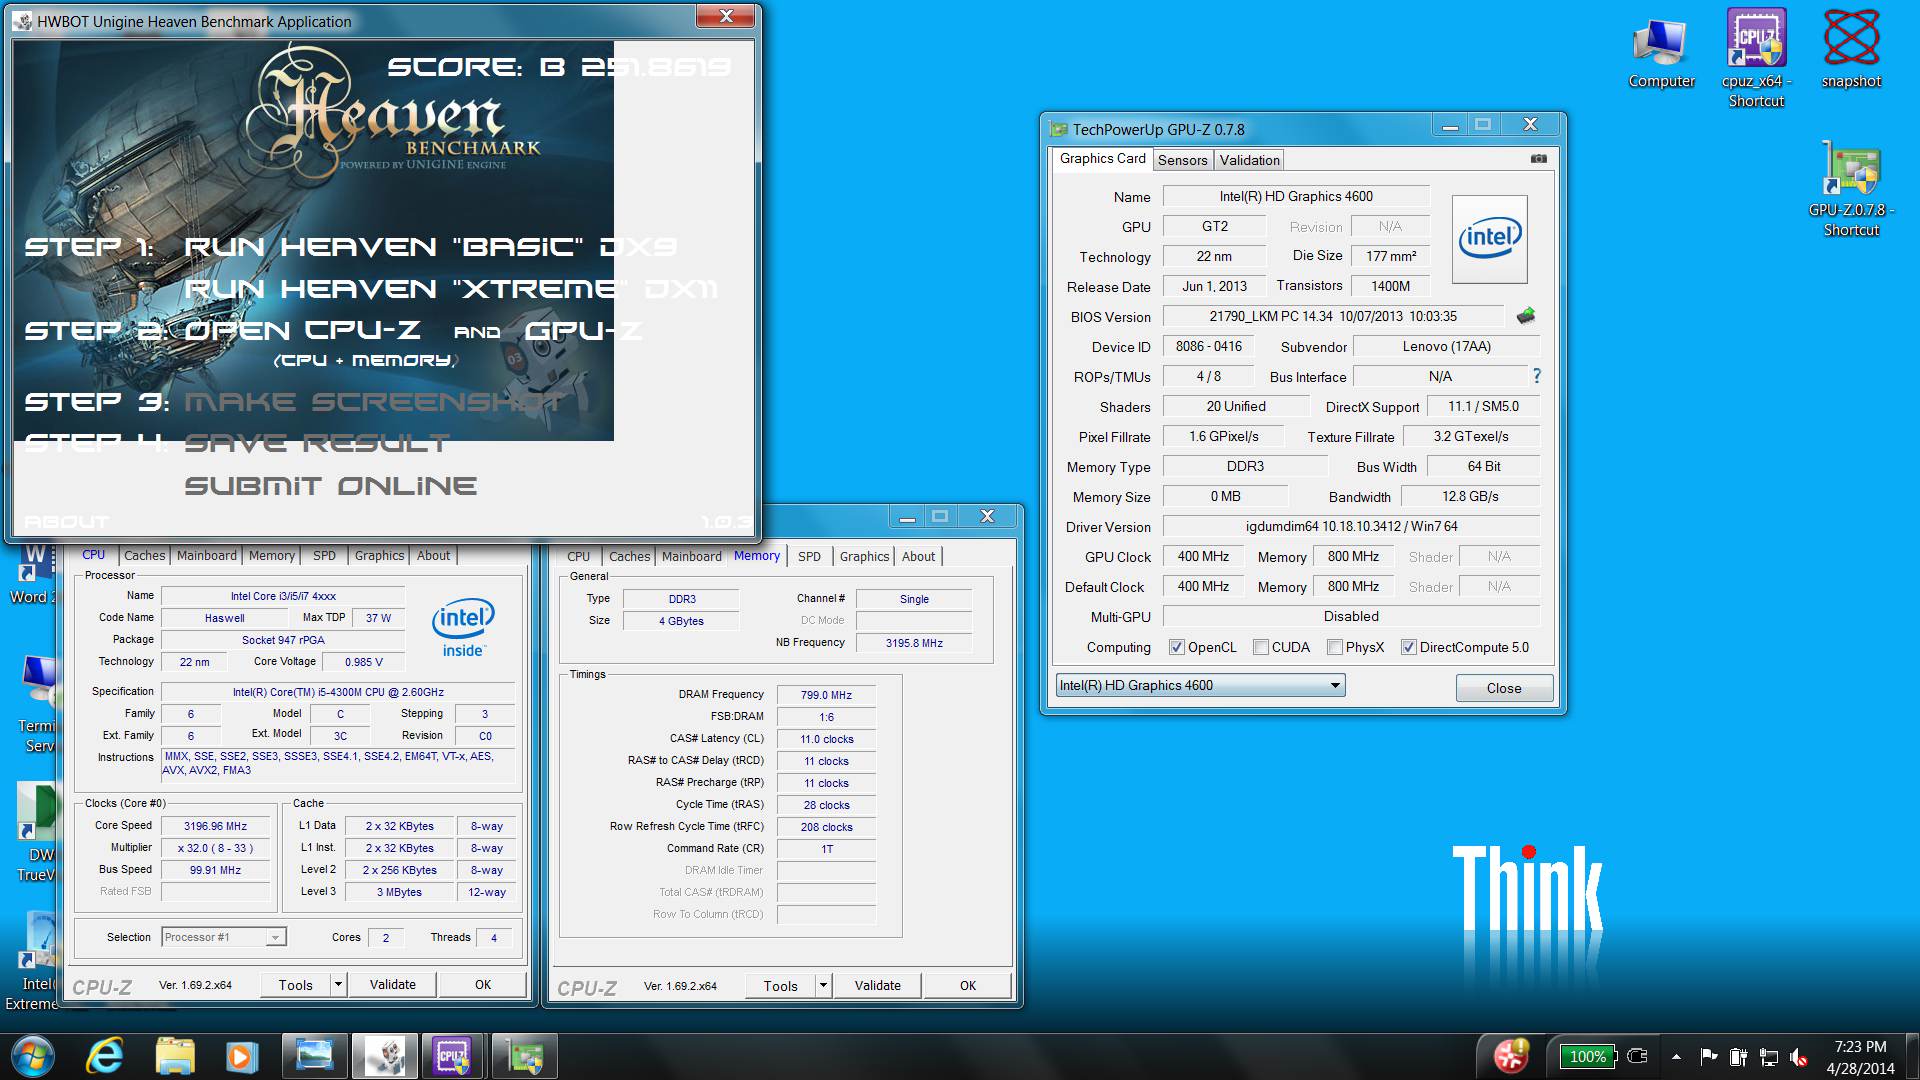Select the Graphics Card tab in GPU-Z
This screenshot has height=1080, width=1920.
(1102, 158)
